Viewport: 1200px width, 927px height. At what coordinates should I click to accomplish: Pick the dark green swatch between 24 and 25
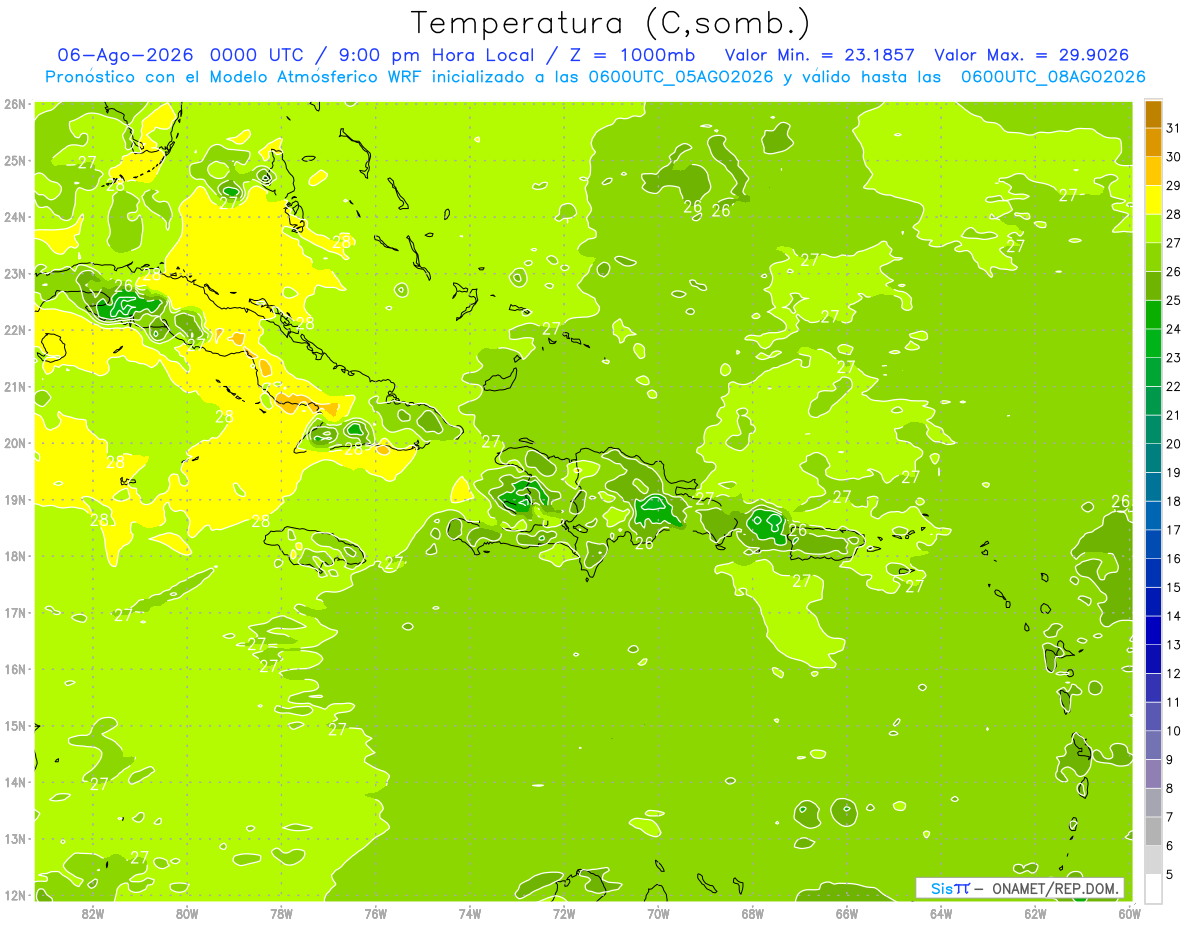(x=1153, y=314)
